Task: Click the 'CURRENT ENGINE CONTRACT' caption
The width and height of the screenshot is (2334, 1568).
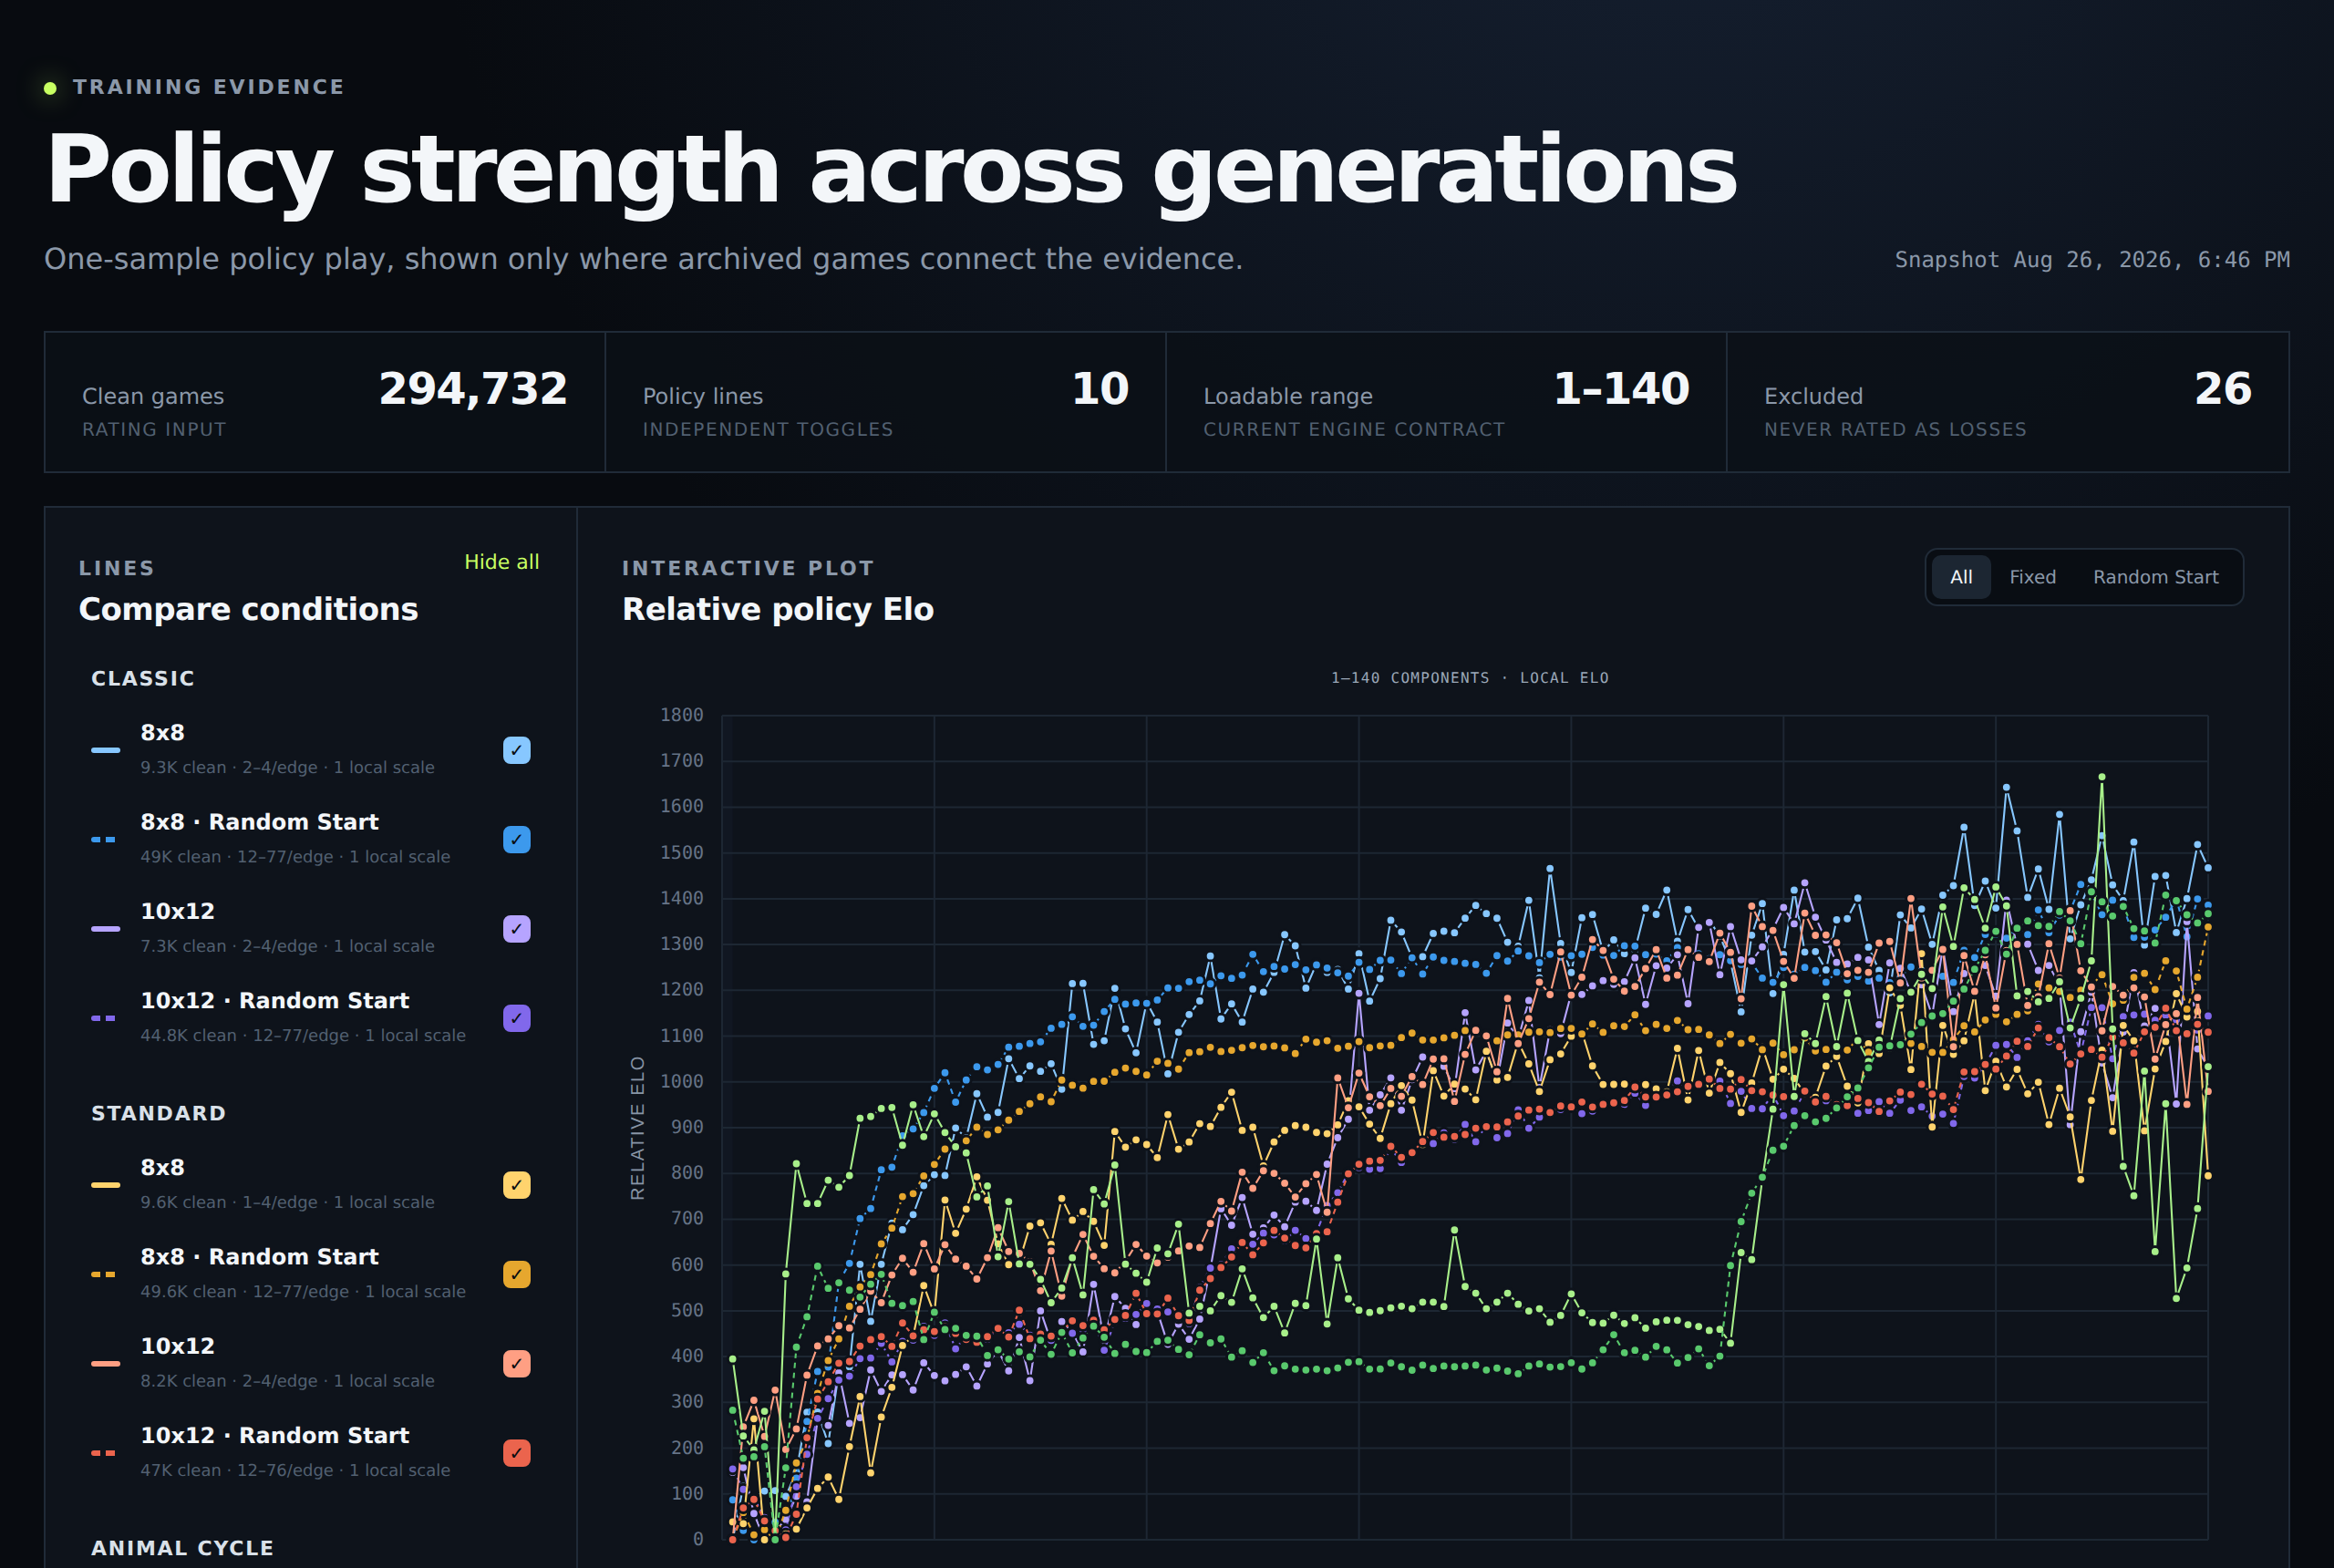Action: coord(1353,429)
